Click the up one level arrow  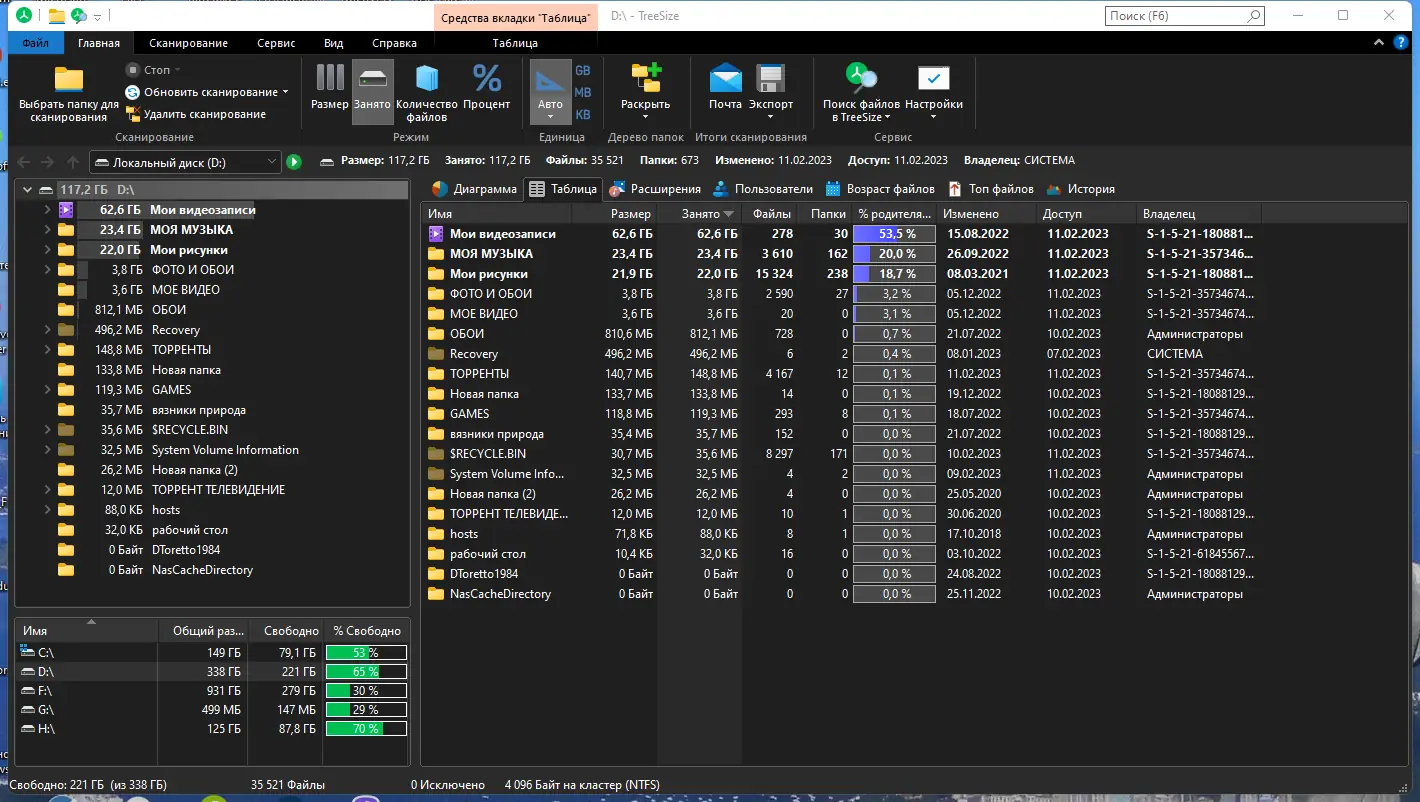pos(73,161)
